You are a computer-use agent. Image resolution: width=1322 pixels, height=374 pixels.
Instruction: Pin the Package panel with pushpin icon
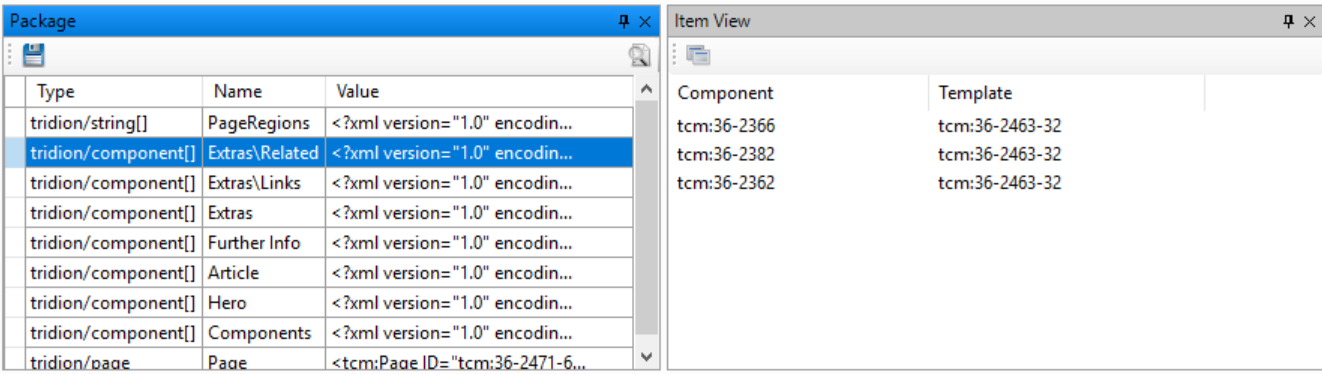pyautogui.click(x=625, y=21)
